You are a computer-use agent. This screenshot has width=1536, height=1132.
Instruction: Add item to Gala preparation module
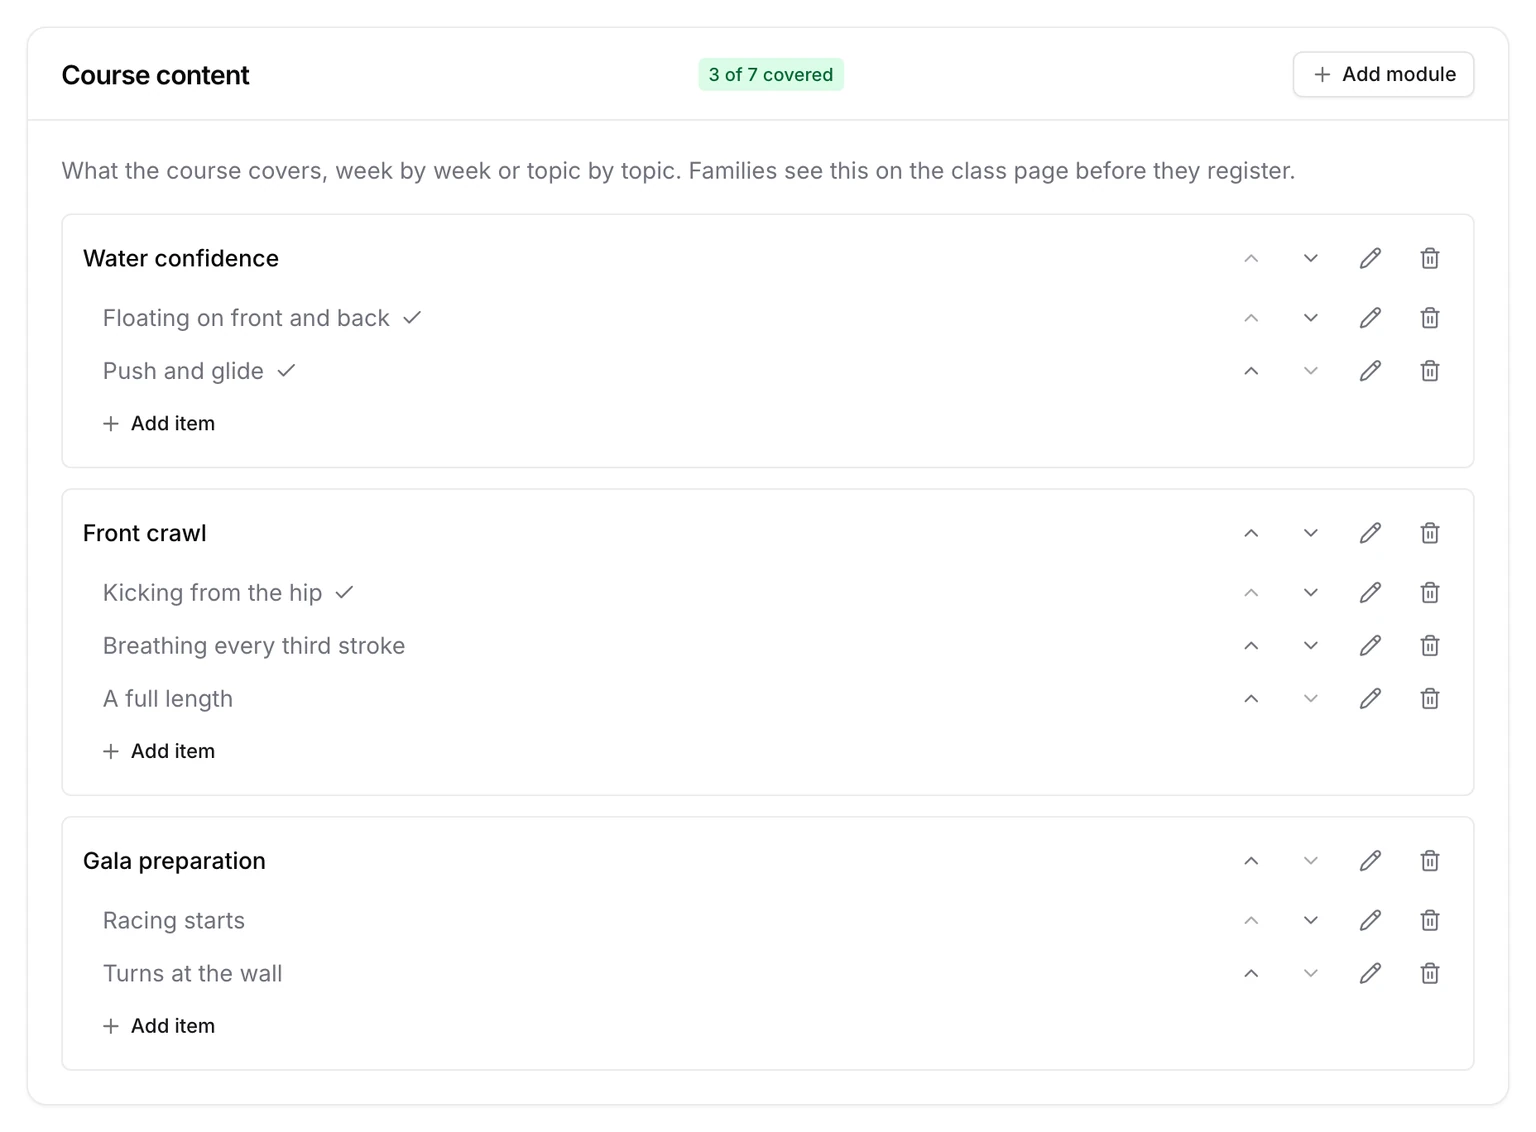(159, 1027)
